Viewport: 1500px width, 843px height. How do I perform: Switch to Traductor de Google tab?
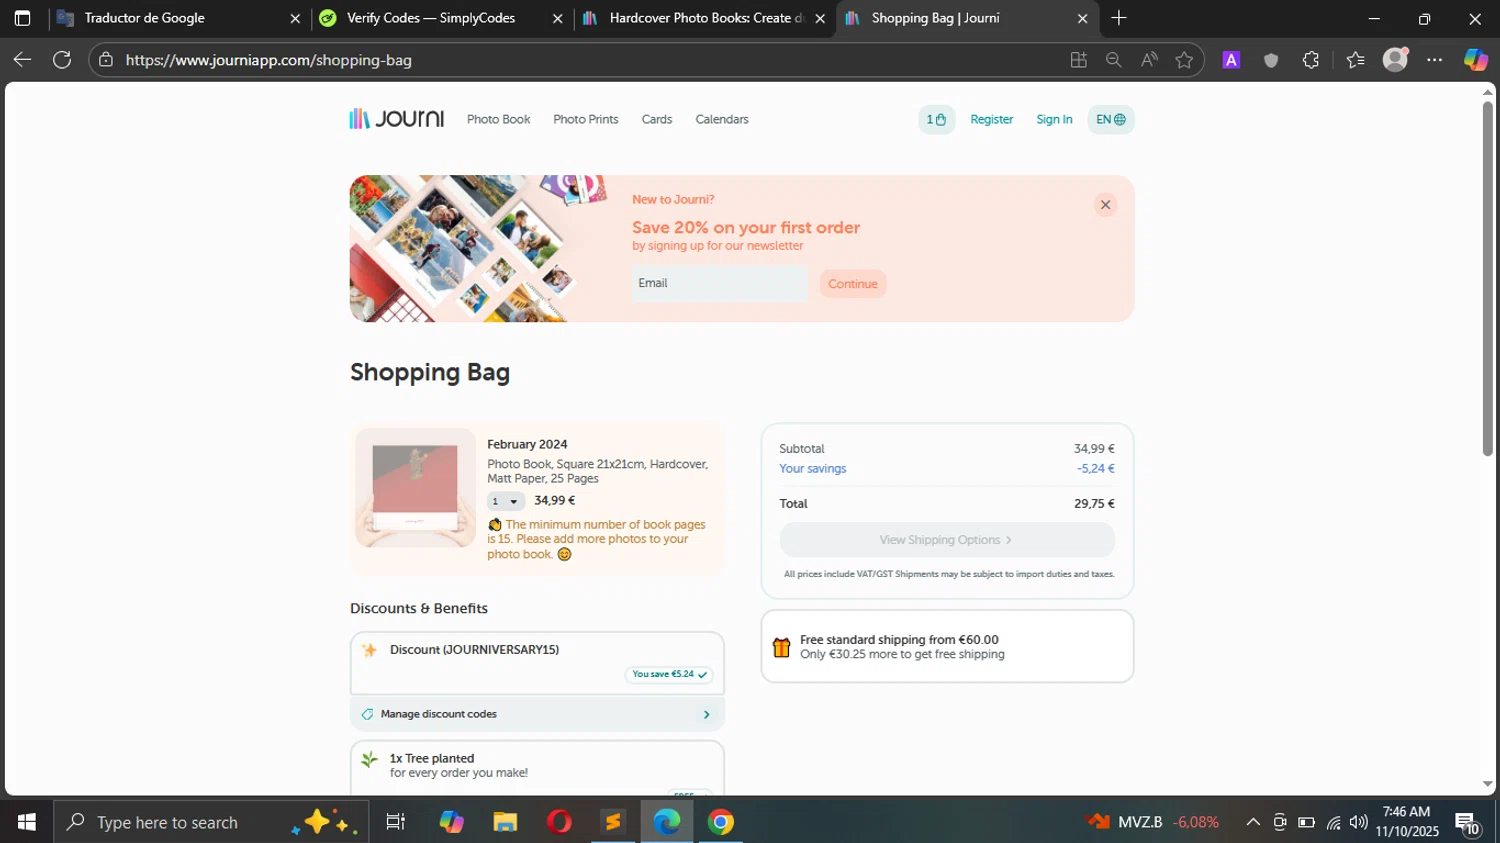(x=178, y=18)
